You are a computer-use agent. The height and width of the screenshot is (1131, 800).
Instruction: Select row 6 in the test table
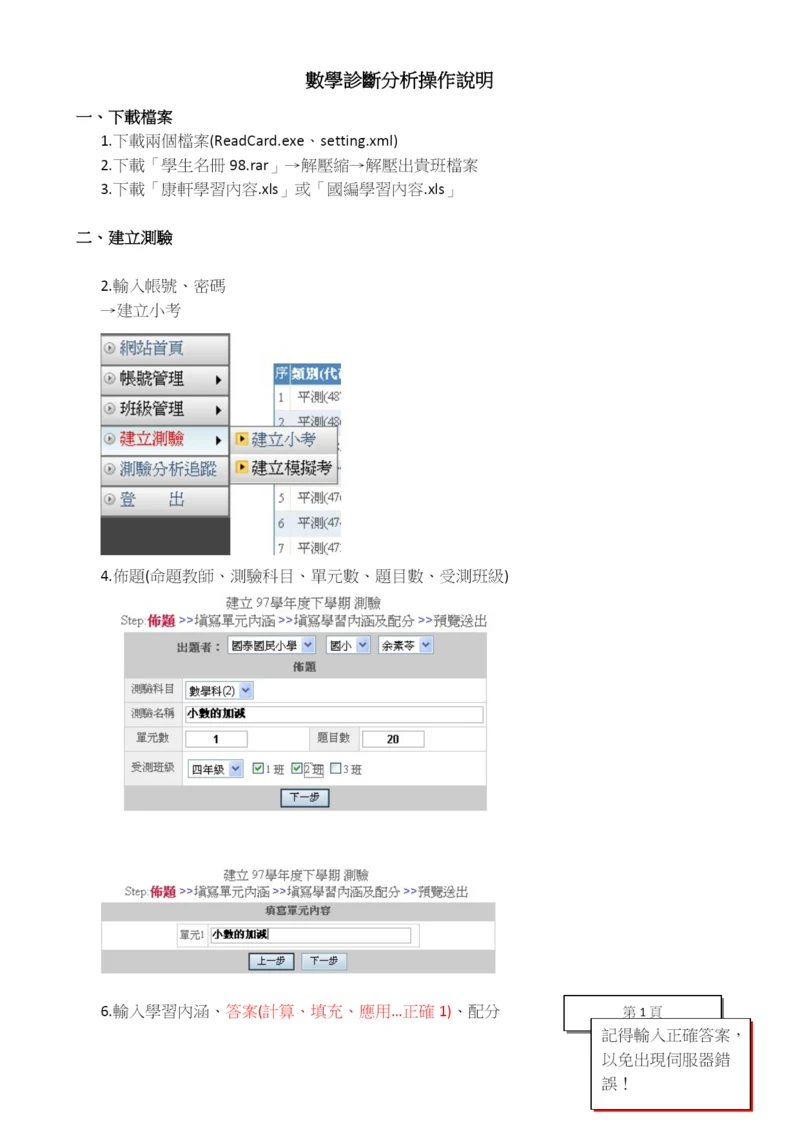[x=307, y=523]
